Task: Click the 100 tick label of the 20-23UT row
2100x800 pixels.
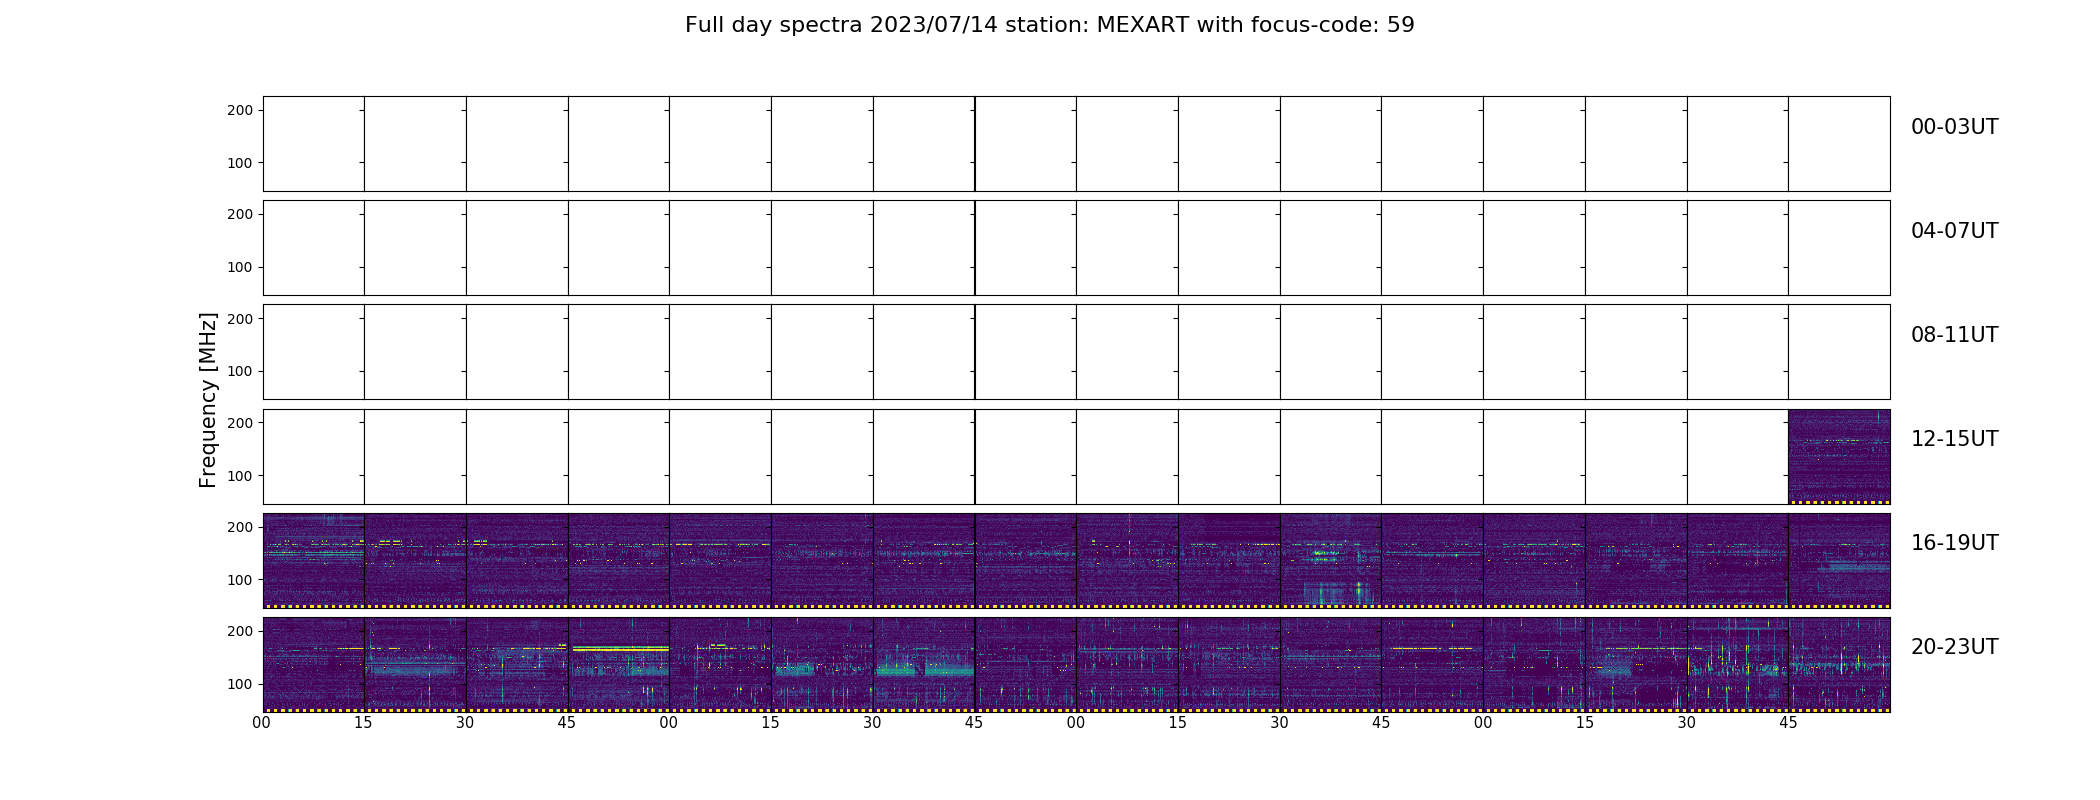Action: point(240,684)
